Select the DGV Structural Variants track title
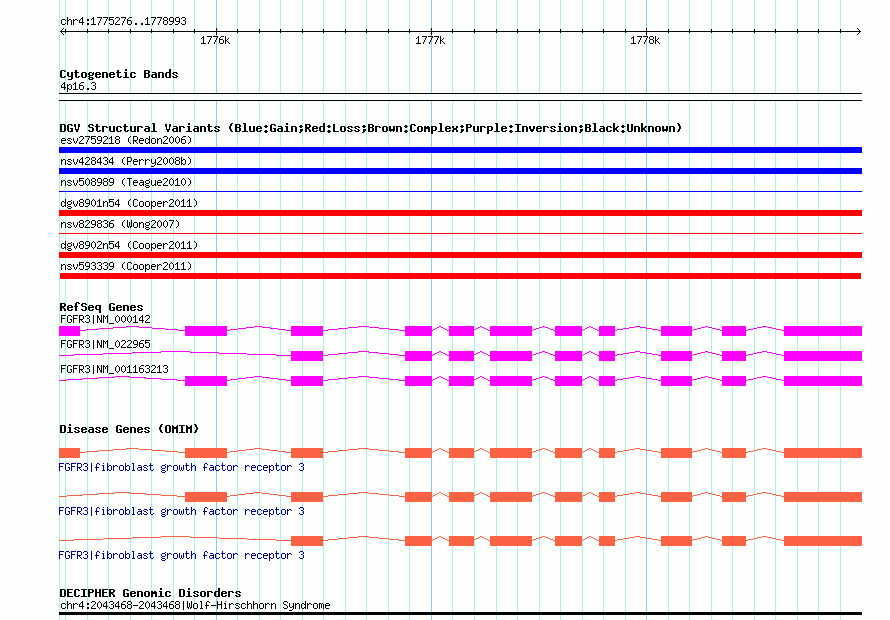 [x=370, y=128]
